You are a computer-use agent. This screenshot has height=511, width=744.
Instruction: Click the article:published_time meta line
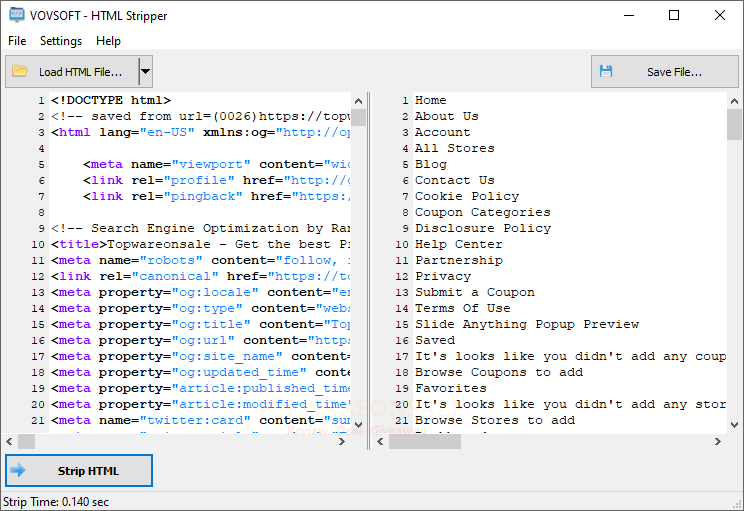tap(200, 389)
